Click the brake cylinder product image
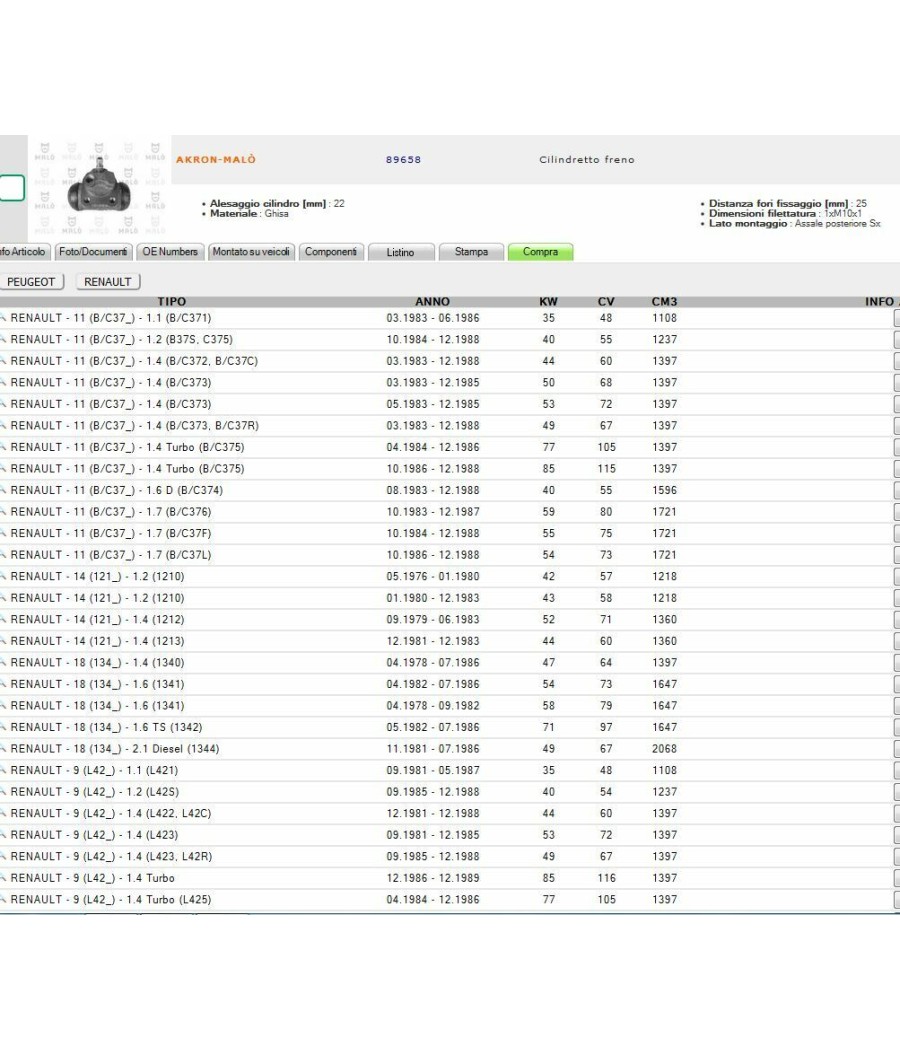 (x=99, y=188)
